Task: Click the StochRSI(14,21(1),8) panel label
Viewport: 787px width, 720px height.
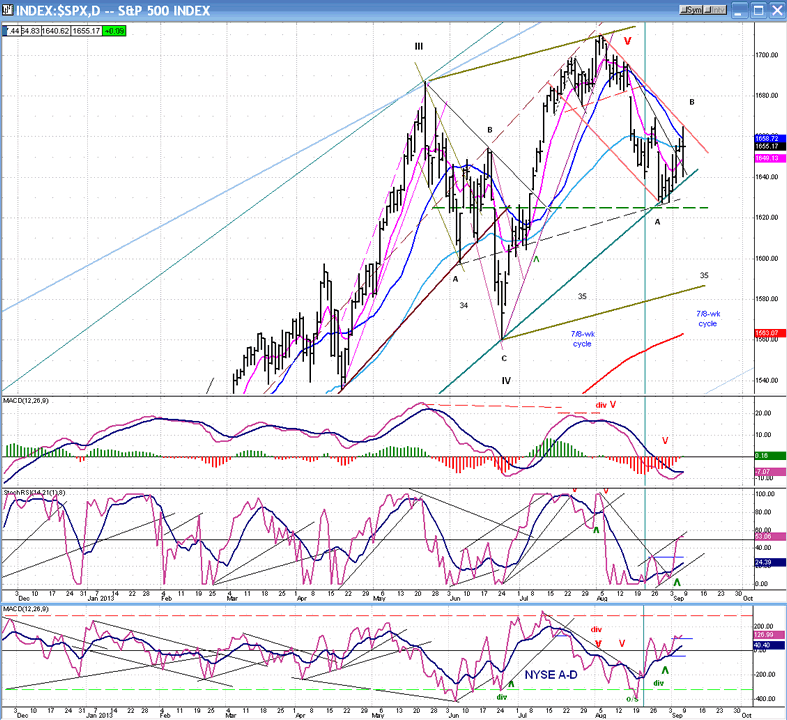Action: point(34,493)
